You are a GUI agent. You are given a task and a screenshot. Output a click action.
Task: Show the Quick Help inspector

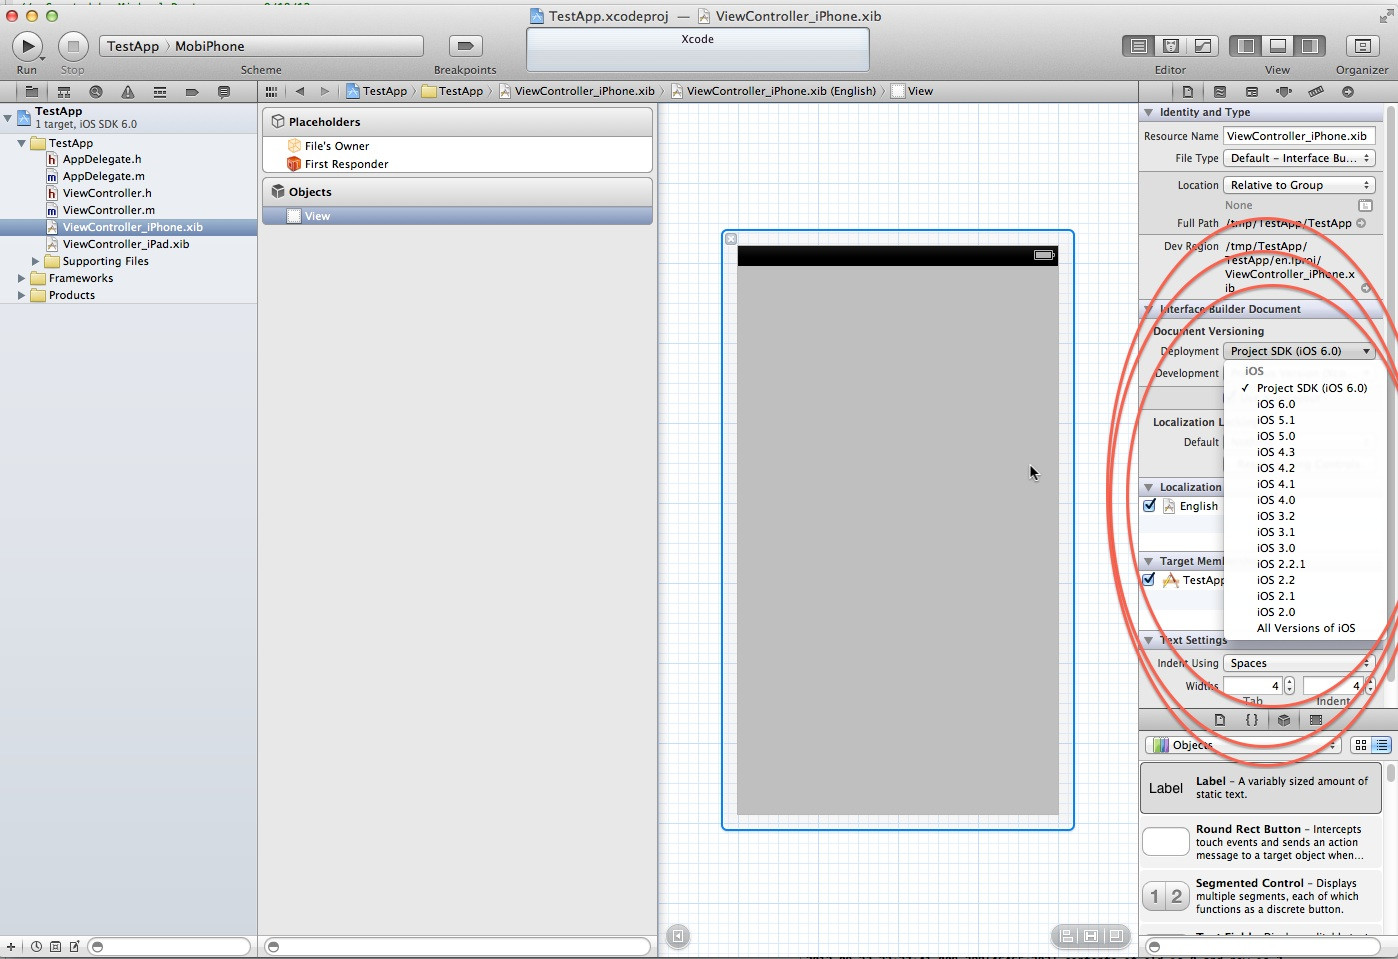click(1220, 91)
